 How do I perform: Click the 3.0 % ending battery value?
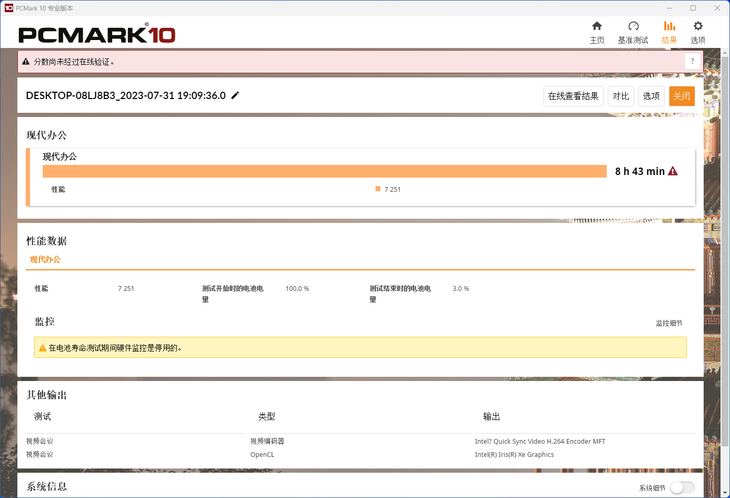coord(461,289)
